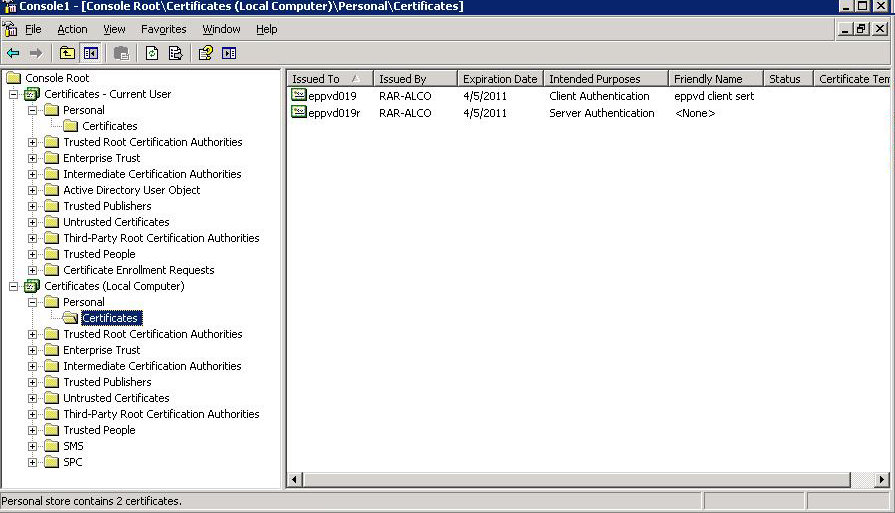Viewport: 895px width, 513px height.
Task: Sort by Expiration Date column header
Action: pyautogui.click(x=500, y=79)
